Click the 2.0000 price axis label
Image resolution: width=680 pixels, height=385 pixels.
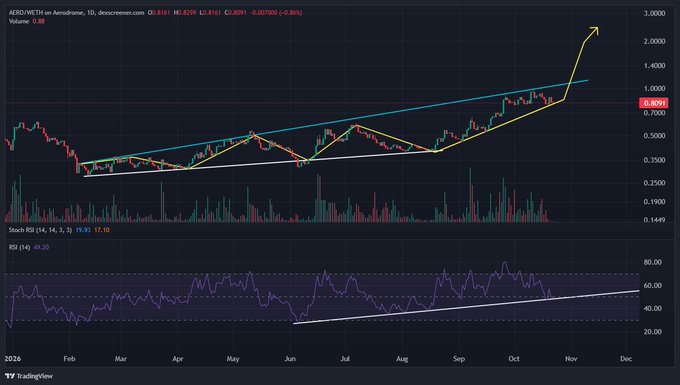coord(654,41)
